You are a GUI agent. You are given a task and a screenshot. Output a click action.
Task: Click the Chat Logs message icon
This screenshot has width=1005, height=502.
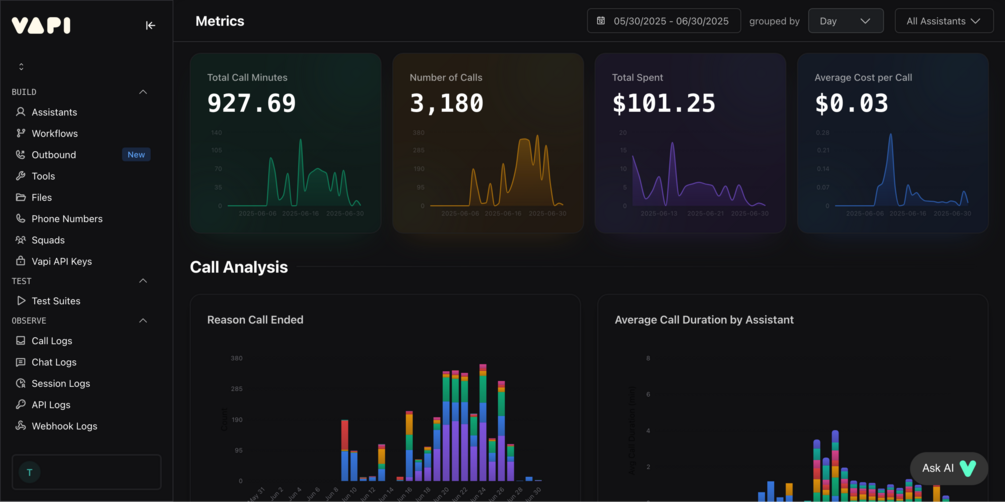pyautogui.click(x=21, y=362)
